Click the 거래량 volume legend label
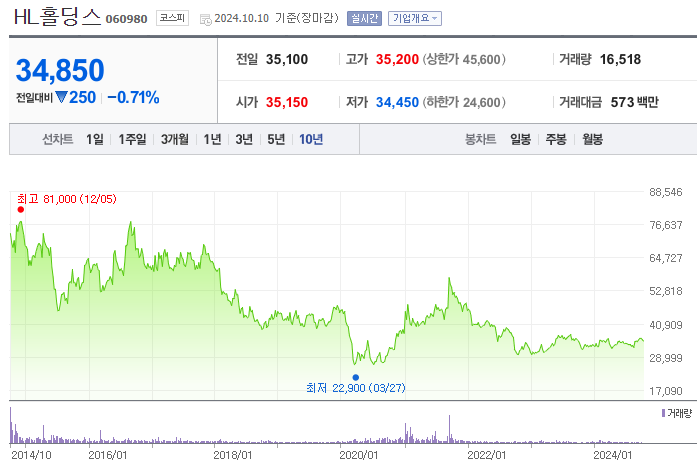 677,413
